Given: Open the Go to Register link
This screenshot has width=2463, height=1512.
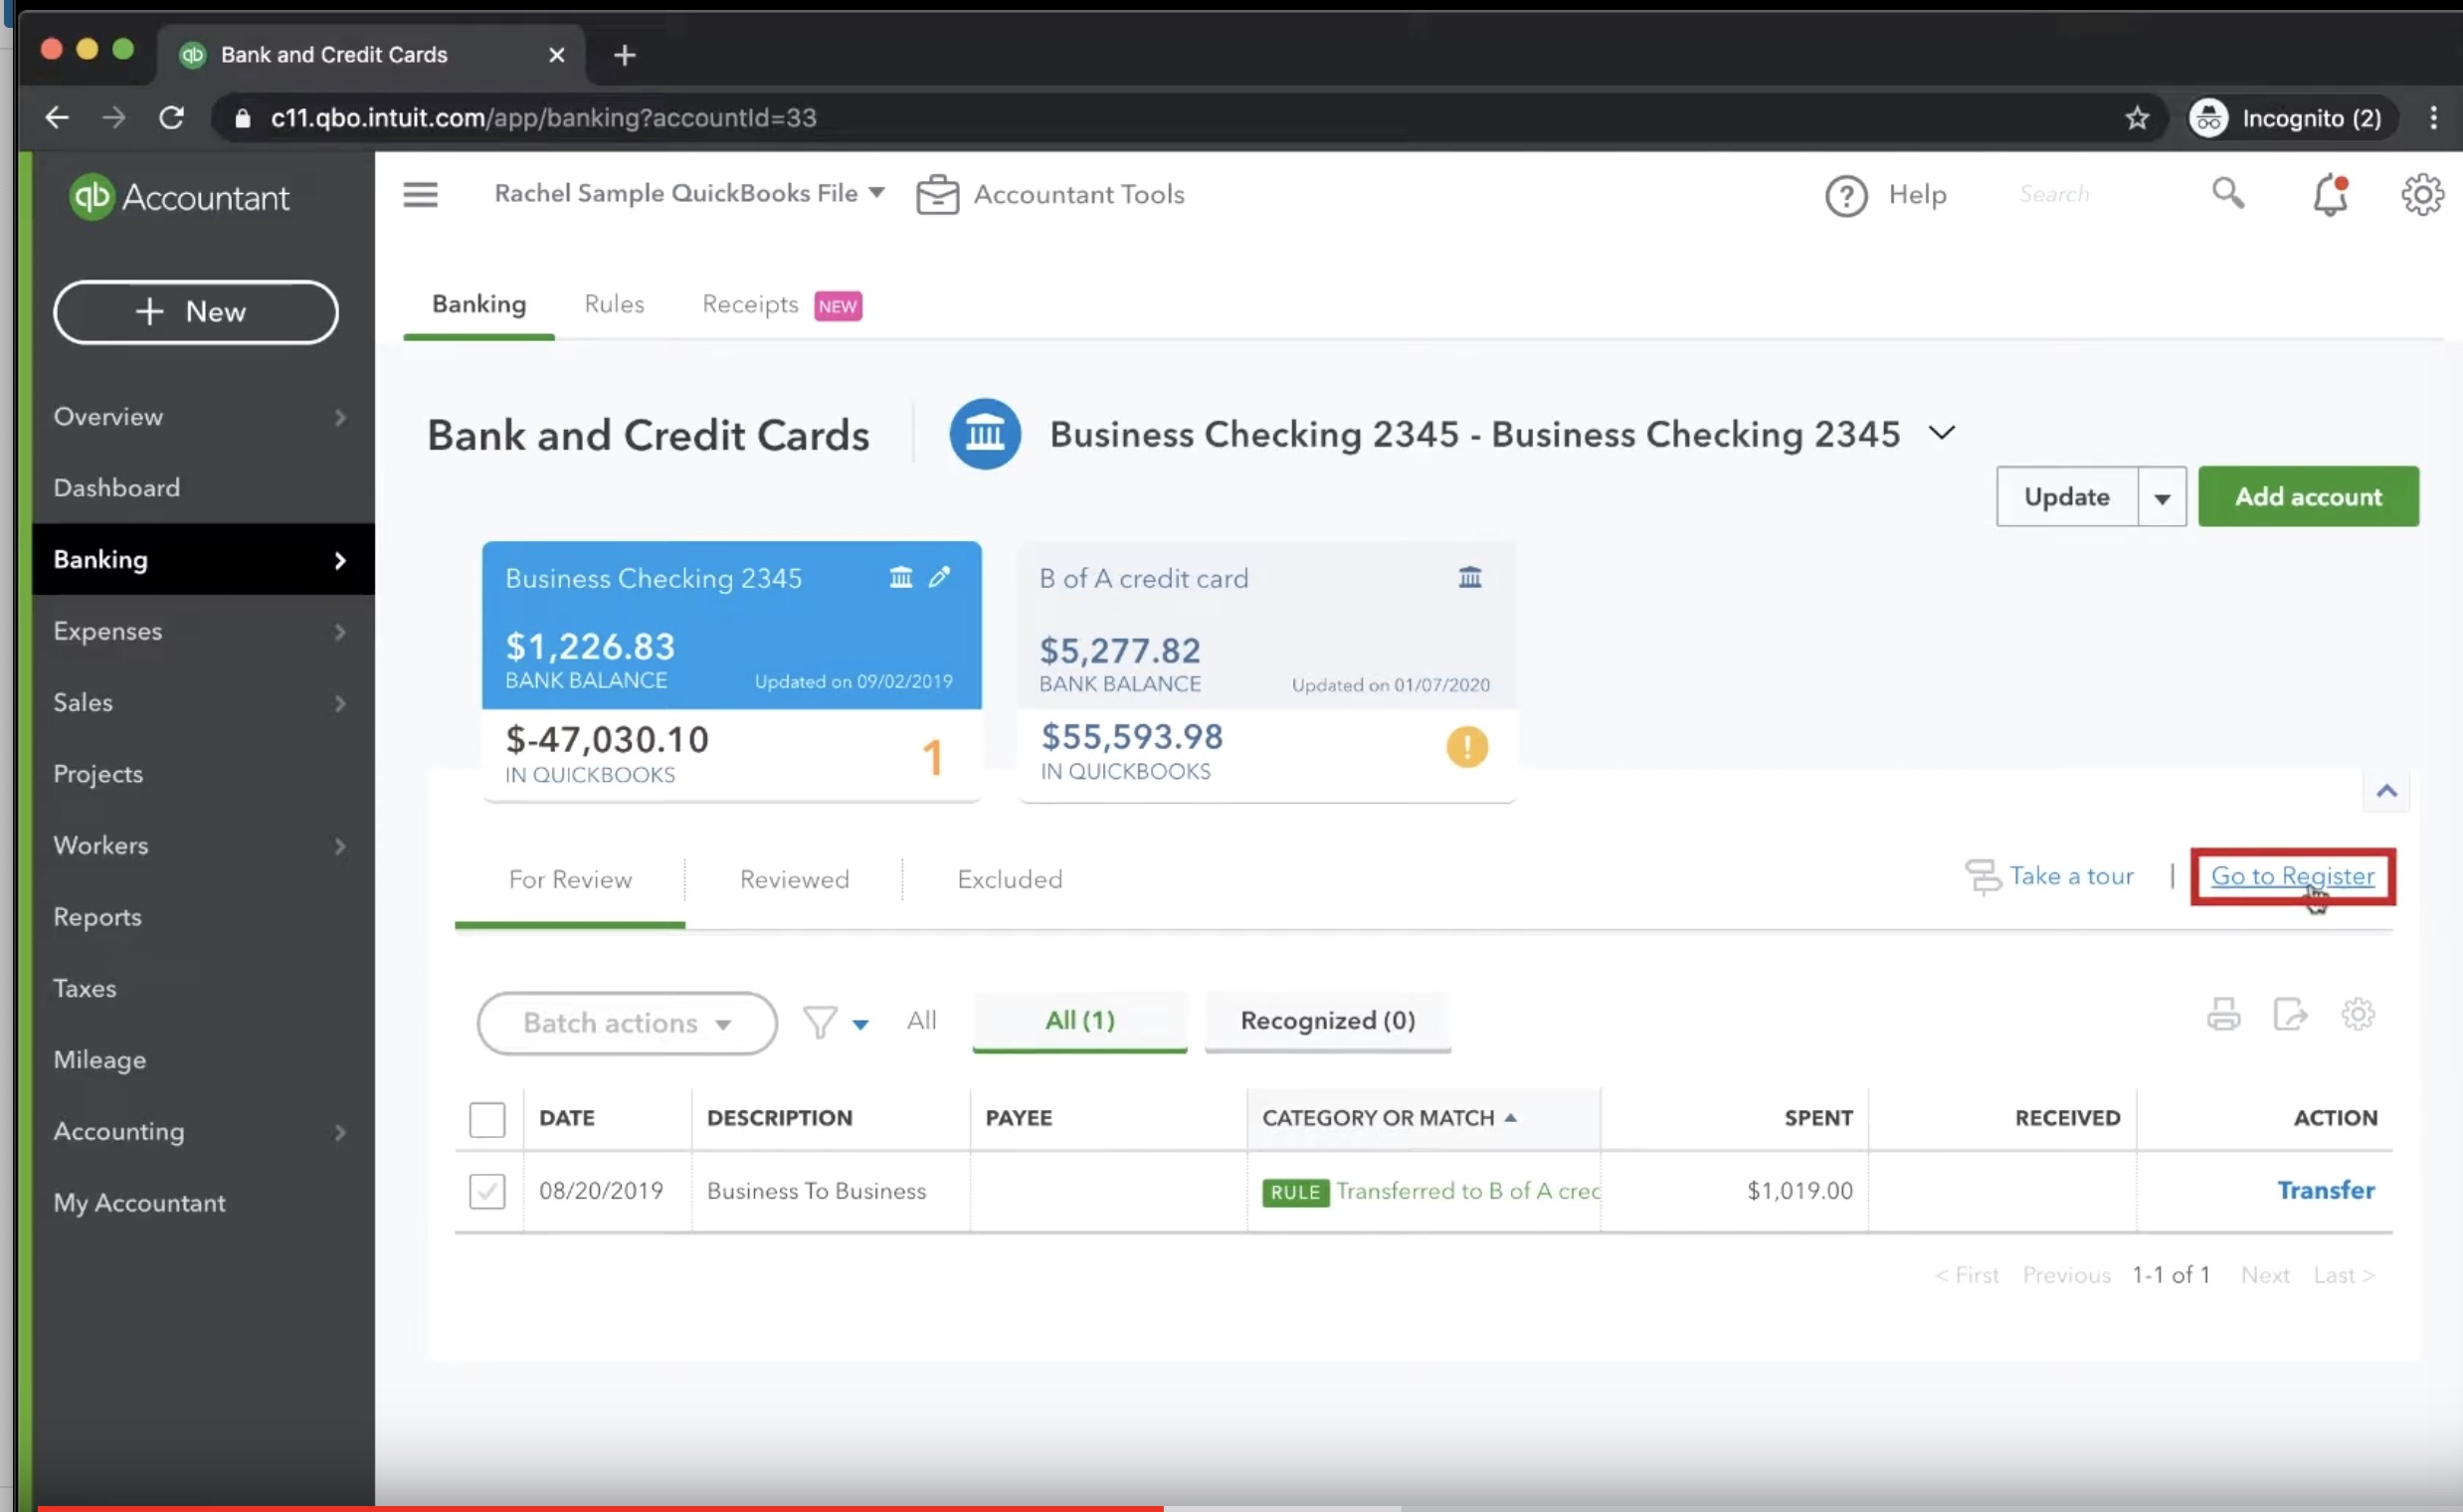Looking at the screenshot, I should 2291,876.
